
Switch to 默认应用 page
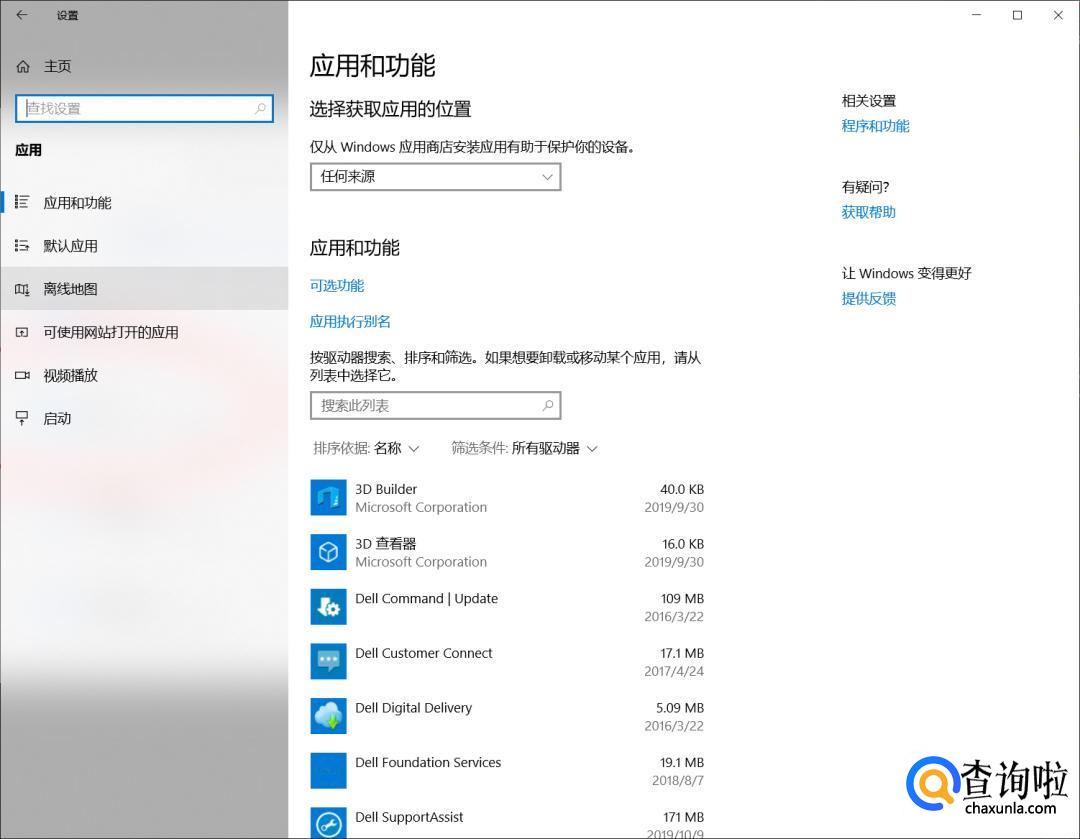point(144,246)
